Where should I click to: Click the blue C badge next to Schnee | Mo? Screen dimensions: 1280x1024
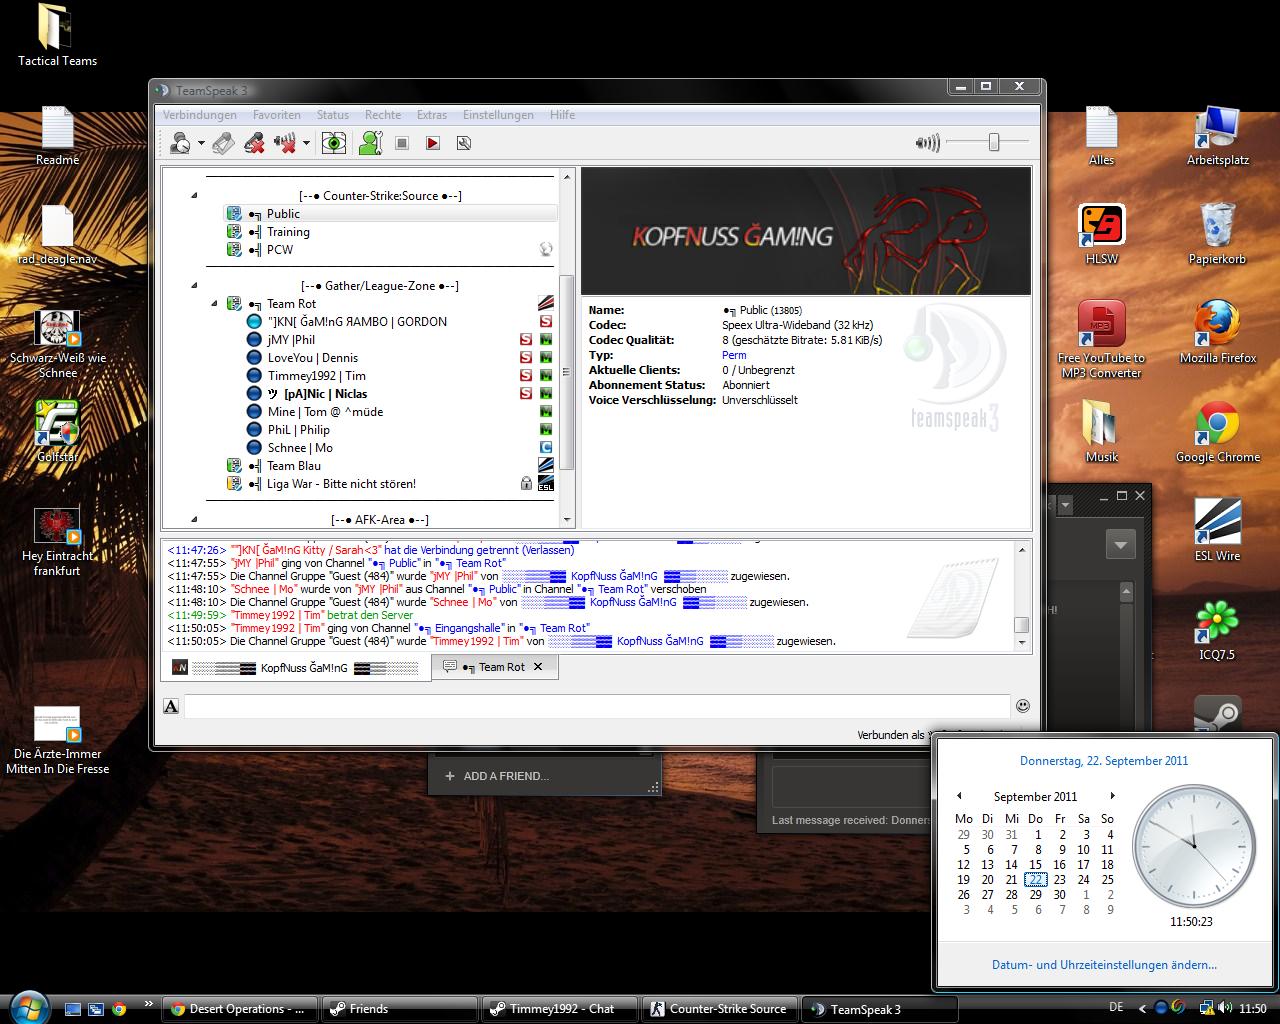click(546, 448)
